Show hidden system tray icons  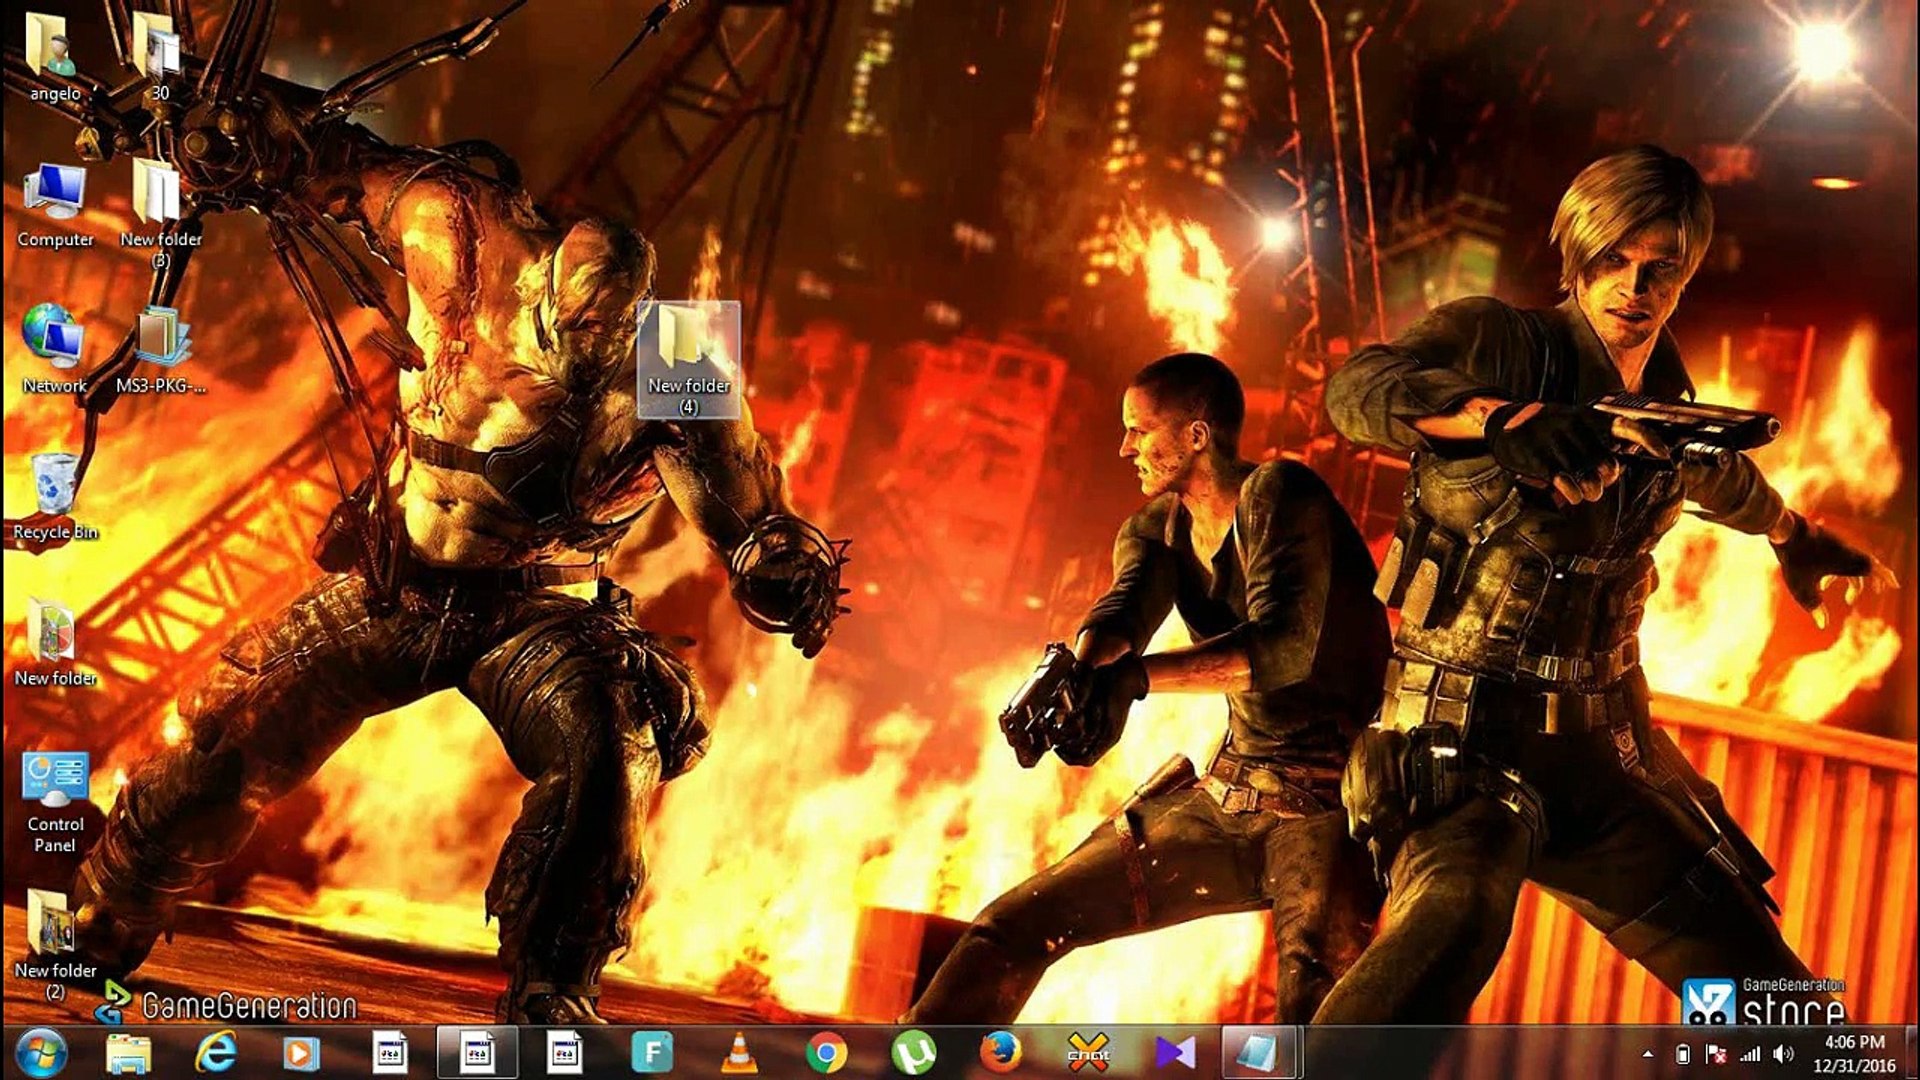pyautogui.click(x=1647, y=1054)
